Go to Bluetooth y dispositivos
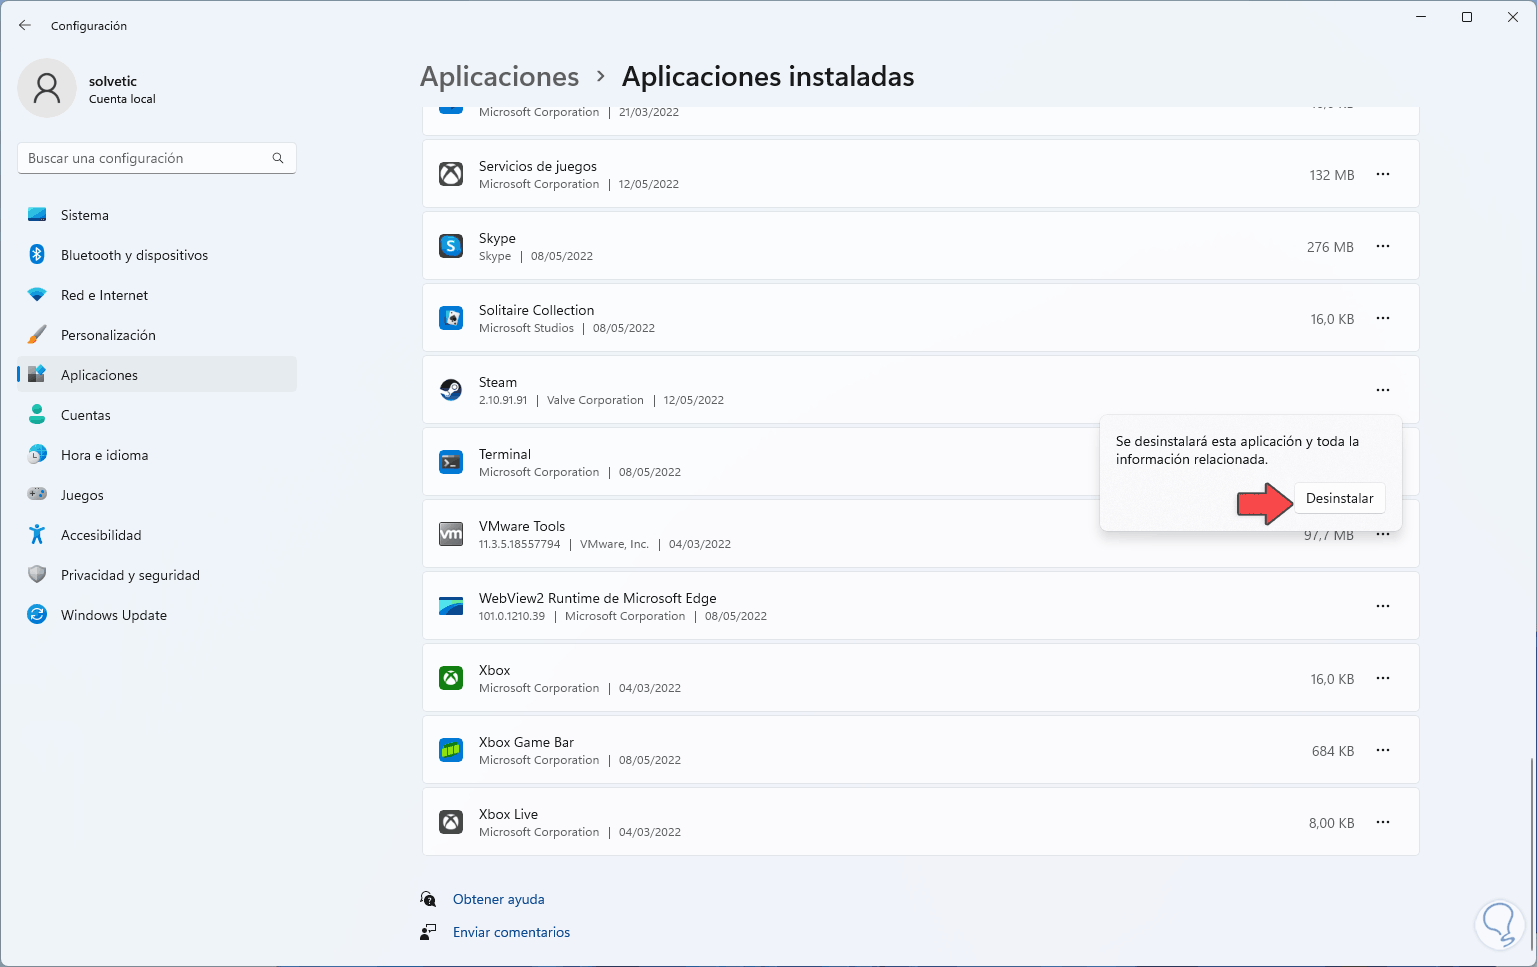Screen dimensions: 1537x967 pos(134,255)
